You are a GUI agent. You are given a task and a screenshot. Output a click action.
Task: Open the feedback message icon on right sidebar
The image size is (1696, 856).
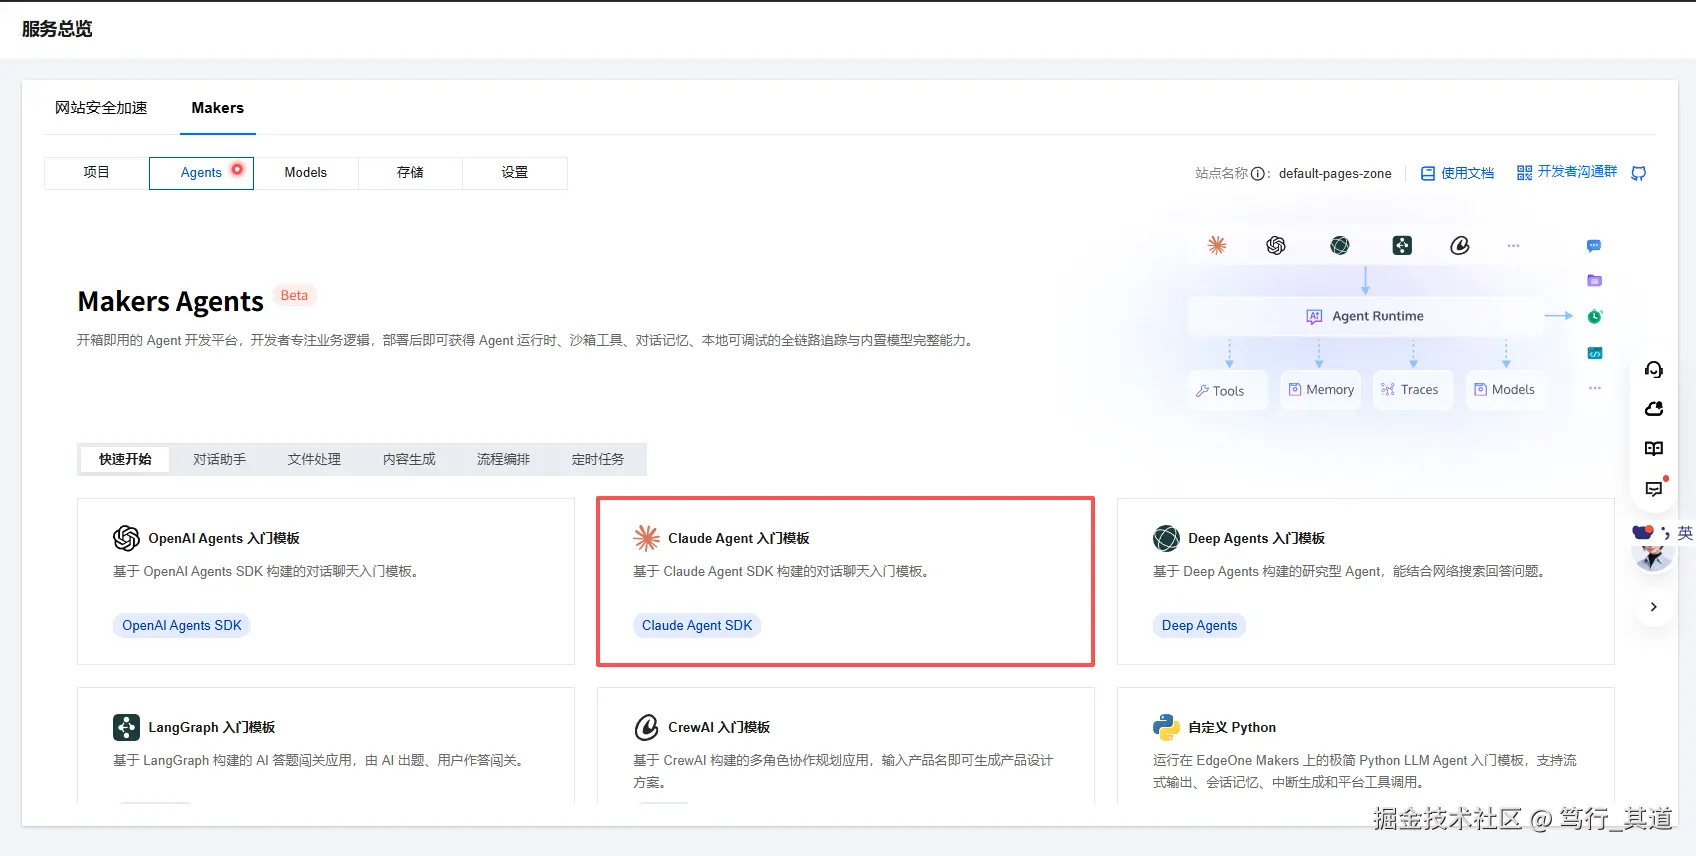point(1654,489)
